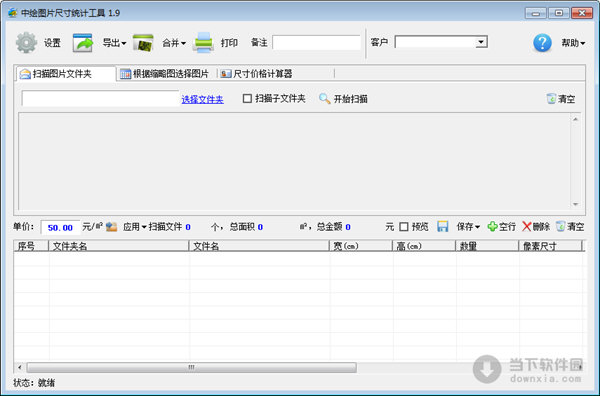The image size is (600, 396).
Task: Toggle the 预览 checkbox
Action: pyautogui.click(x=404, y=227)
